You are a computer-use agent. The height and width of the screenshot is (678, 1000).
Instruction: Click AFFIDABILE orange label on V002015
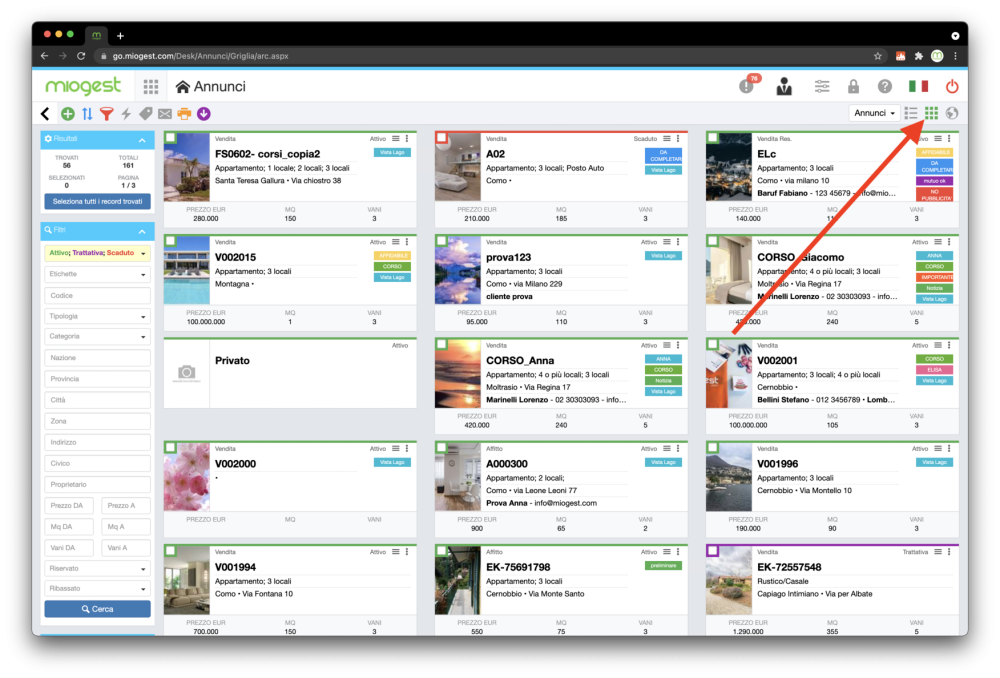[x=392, y=256]
